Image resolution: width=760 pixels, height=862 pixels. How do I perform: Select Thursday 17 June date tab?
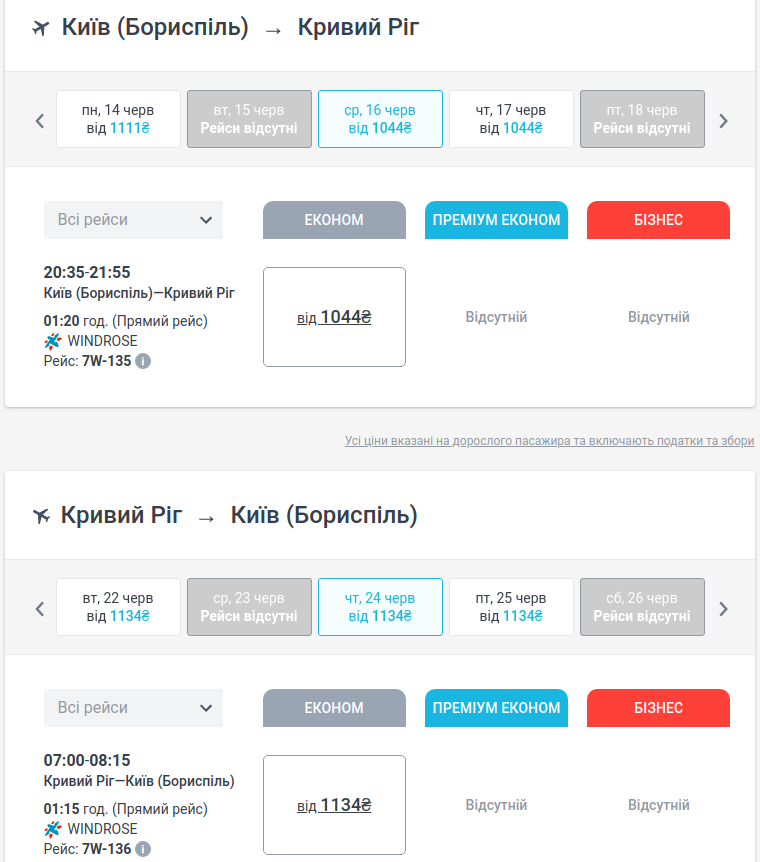click(x=511, y=119)
